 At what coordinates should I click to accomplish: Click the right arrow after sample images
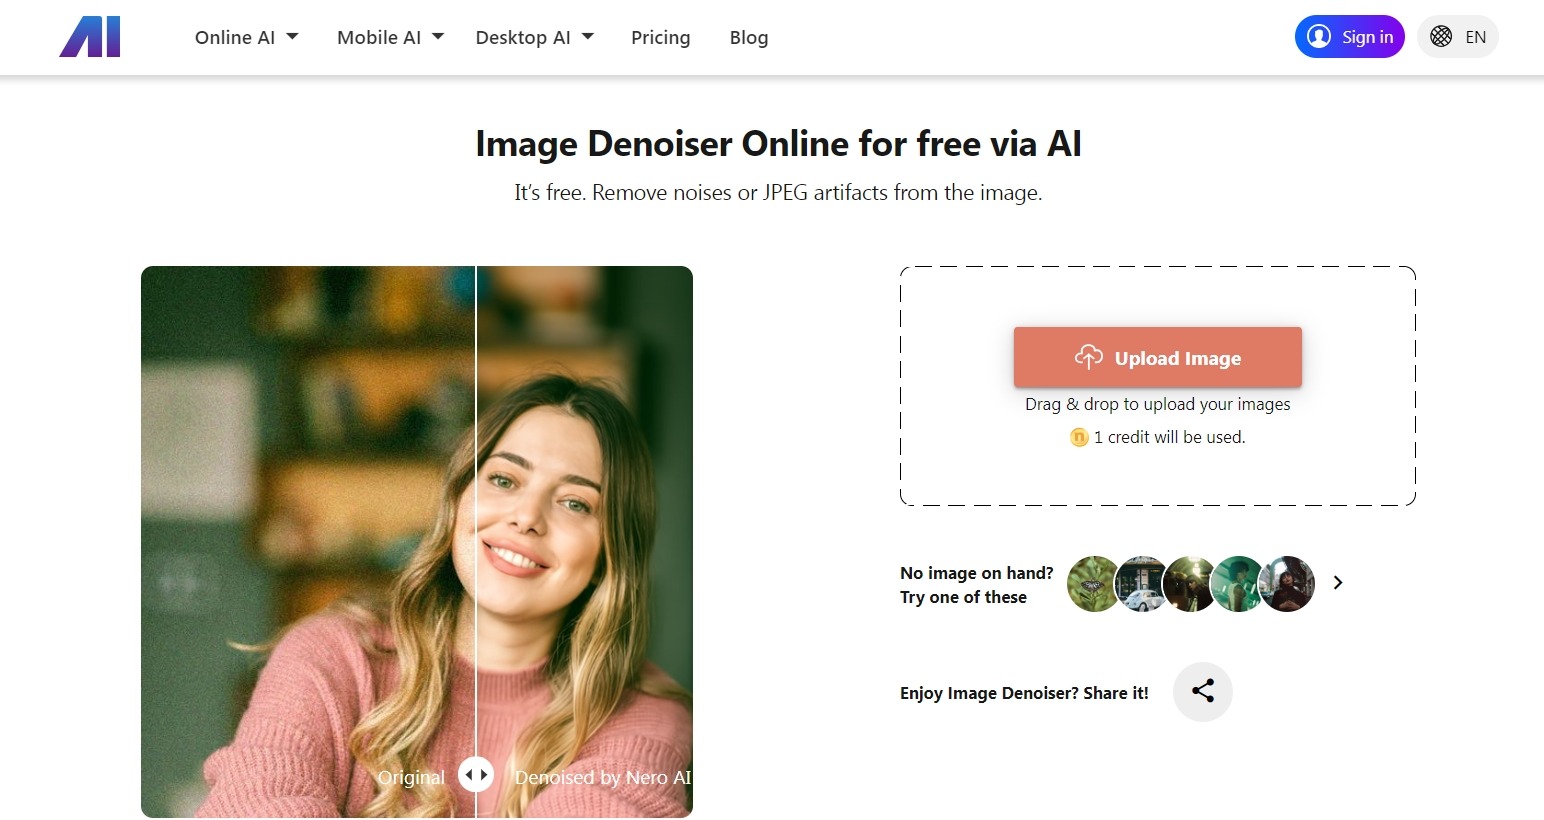(1338, 582)
